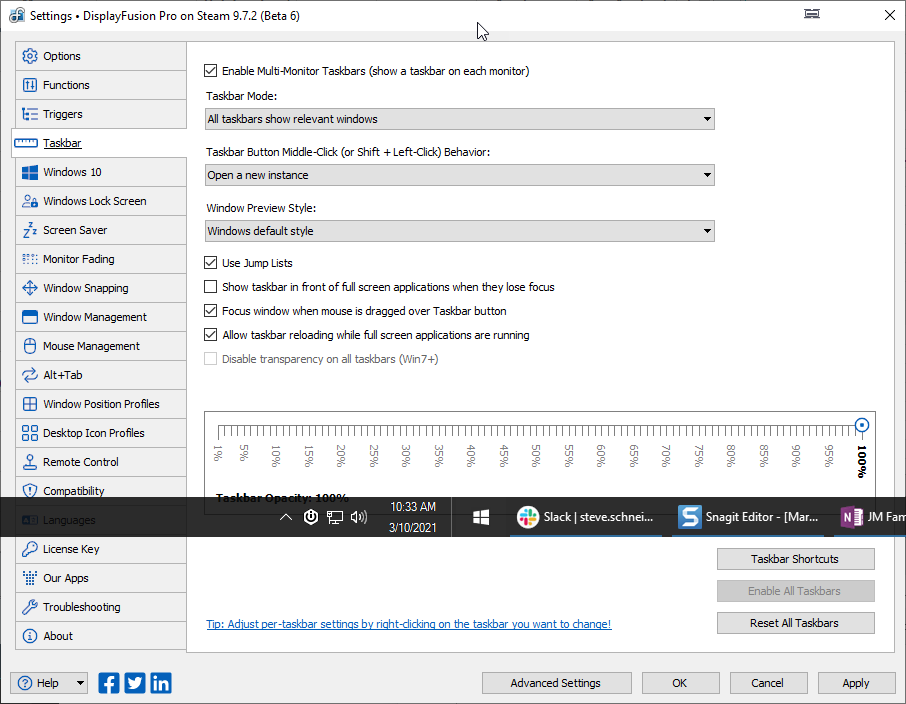906x704 pixels.
Task: Click the LinkedIn icon
Action: 160,683
